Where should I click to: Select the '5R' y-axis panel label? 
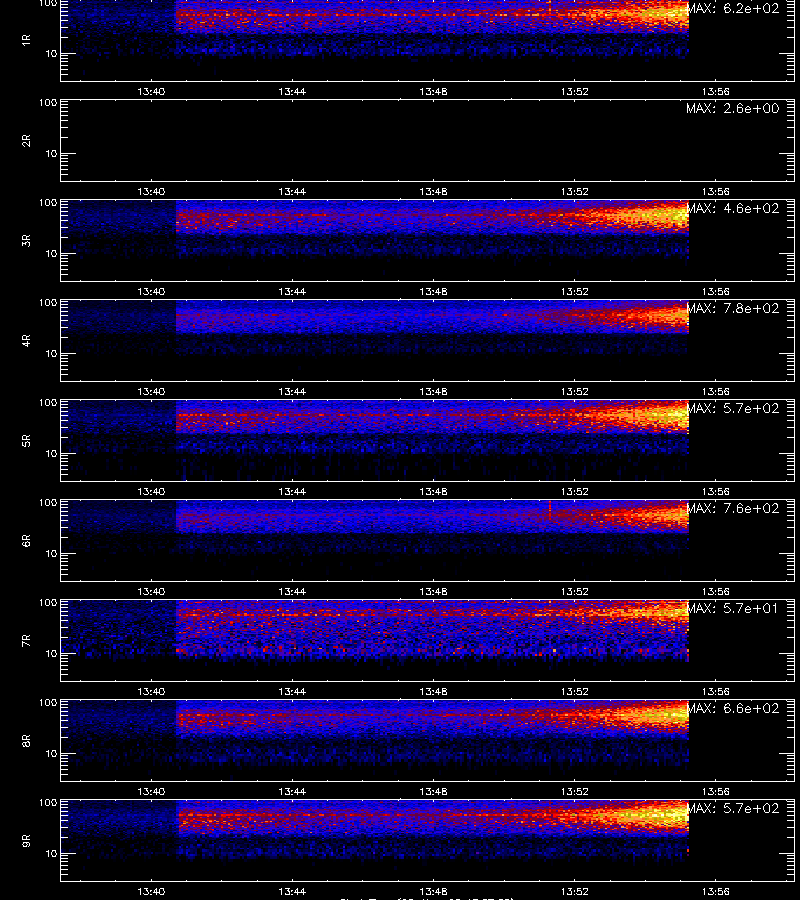click(26, 441)
